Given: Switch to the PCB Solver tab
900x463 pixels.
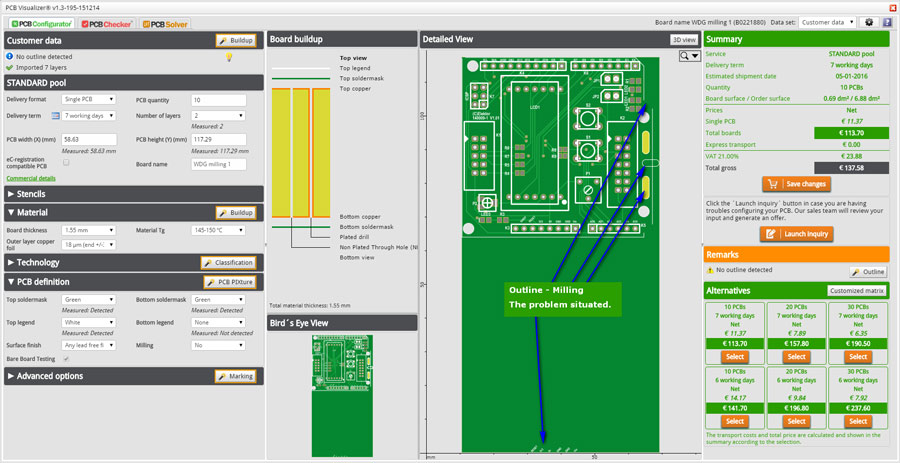Looking at the screenshot, I should (x=165, y=24).
